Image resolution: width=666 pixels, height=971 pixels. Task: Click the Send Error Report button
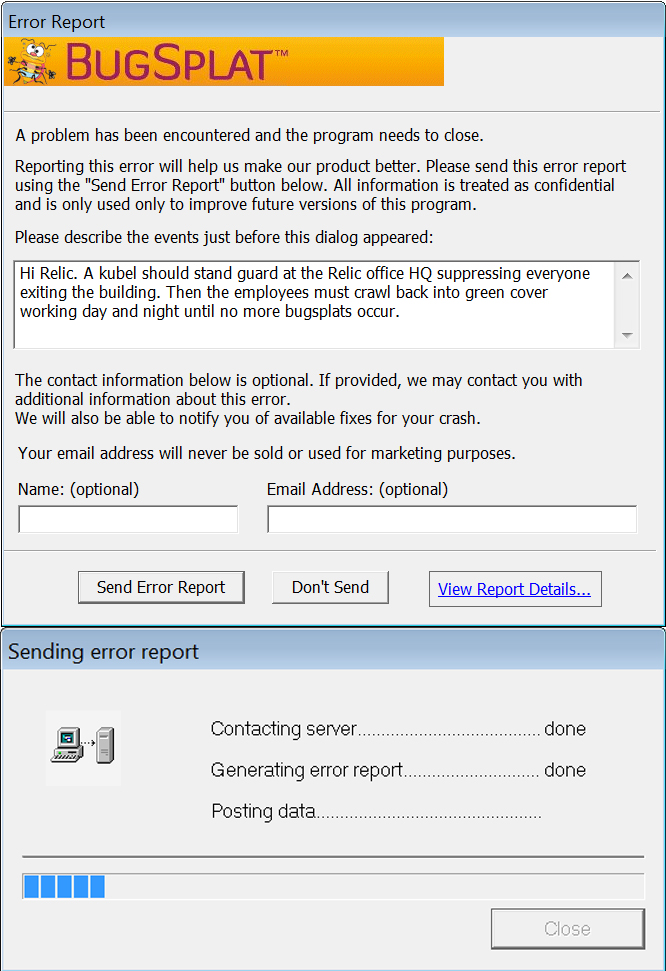161,587
